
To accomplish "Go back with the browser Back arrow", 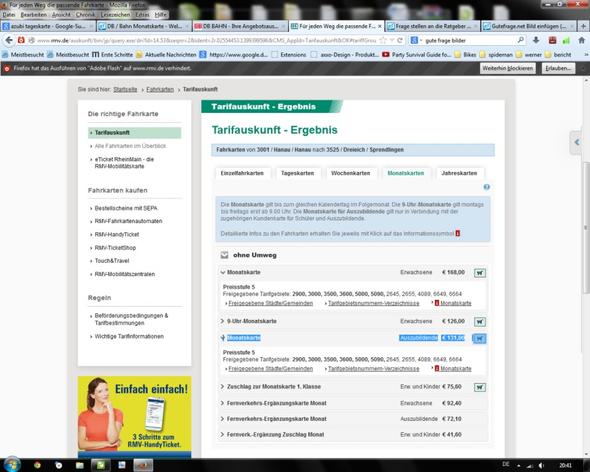I will tap(9, 40).
